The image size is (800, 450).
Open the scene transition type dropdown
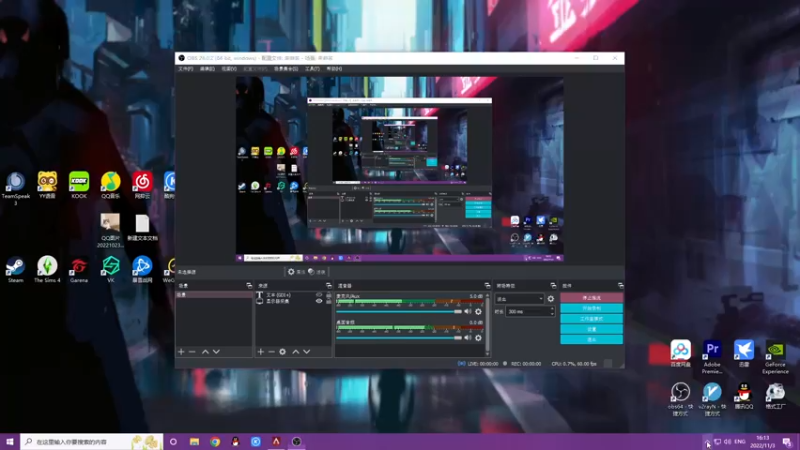point(519,299)
